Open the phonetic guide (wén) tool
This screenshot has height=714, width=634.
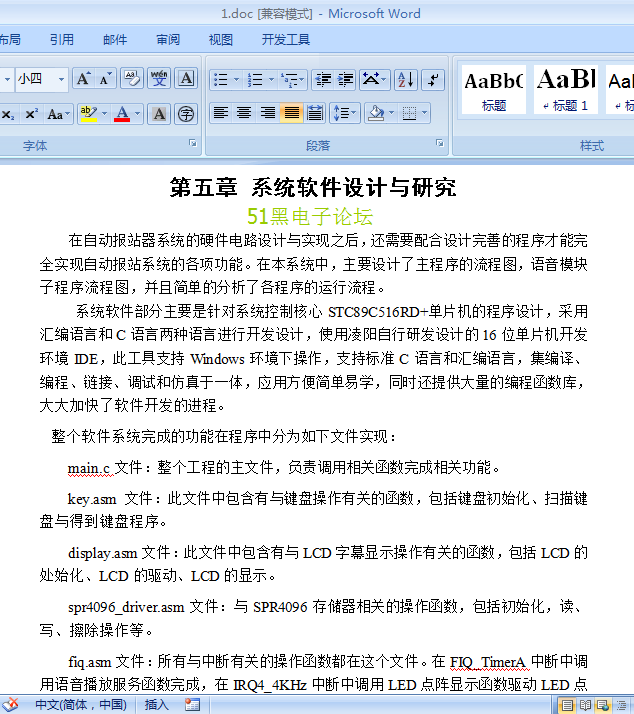[159, 79]
